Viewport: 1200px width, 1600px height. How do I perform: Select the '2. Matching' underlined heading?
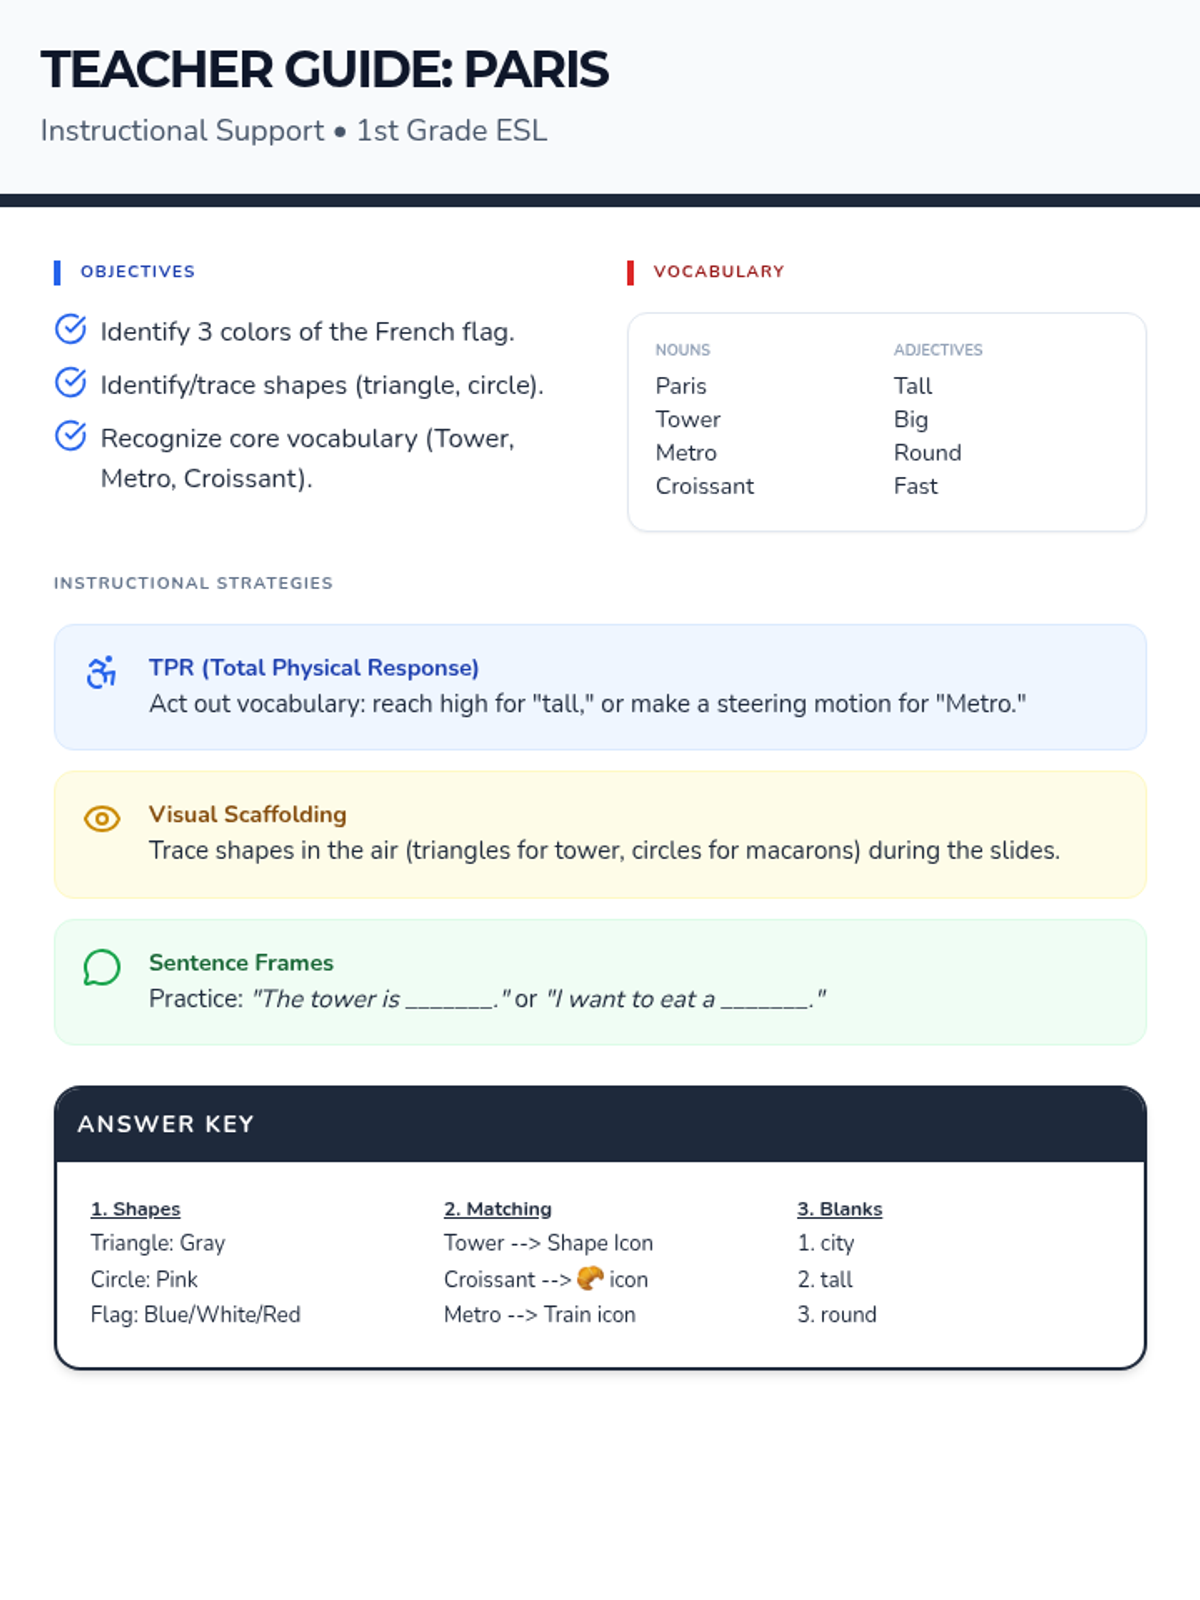498,1209
